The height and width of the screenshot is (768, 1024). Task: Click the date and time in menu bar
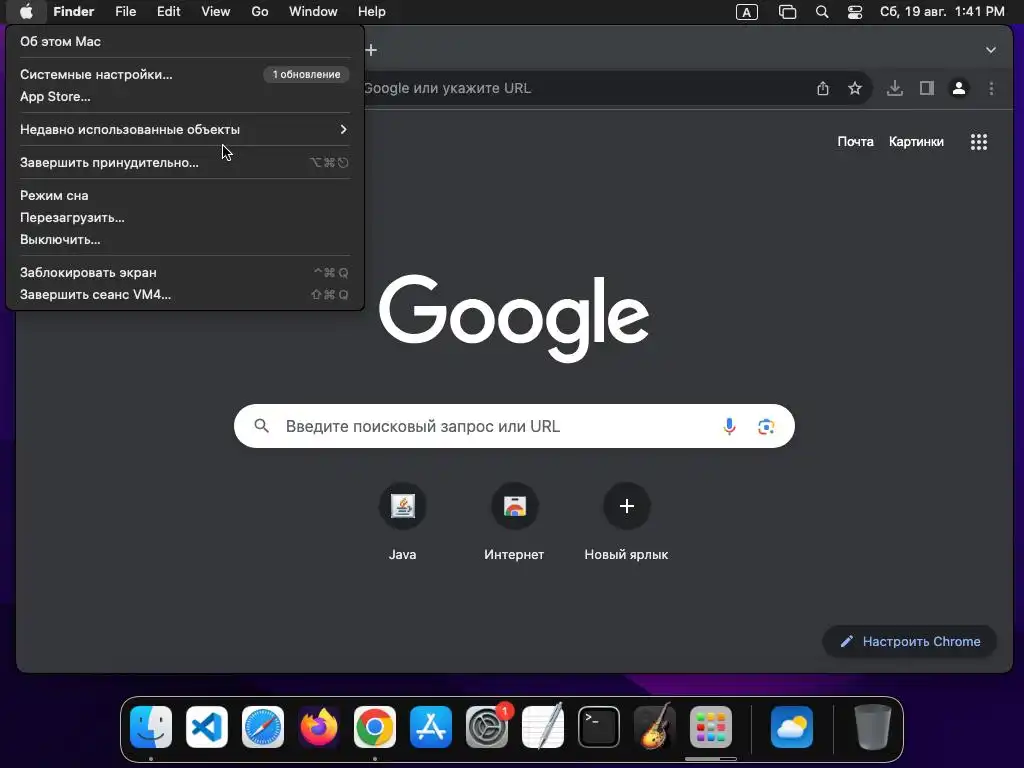(x=942, y=12)
